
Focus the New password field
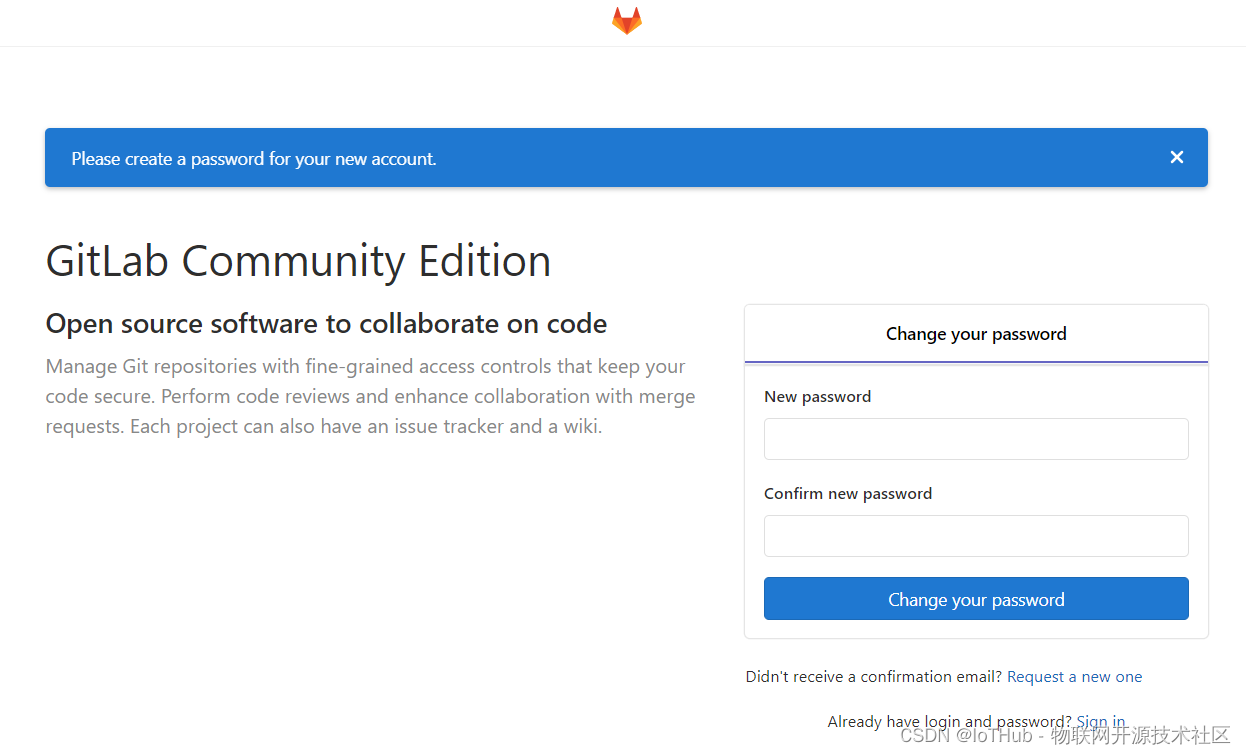pos(976,439)
